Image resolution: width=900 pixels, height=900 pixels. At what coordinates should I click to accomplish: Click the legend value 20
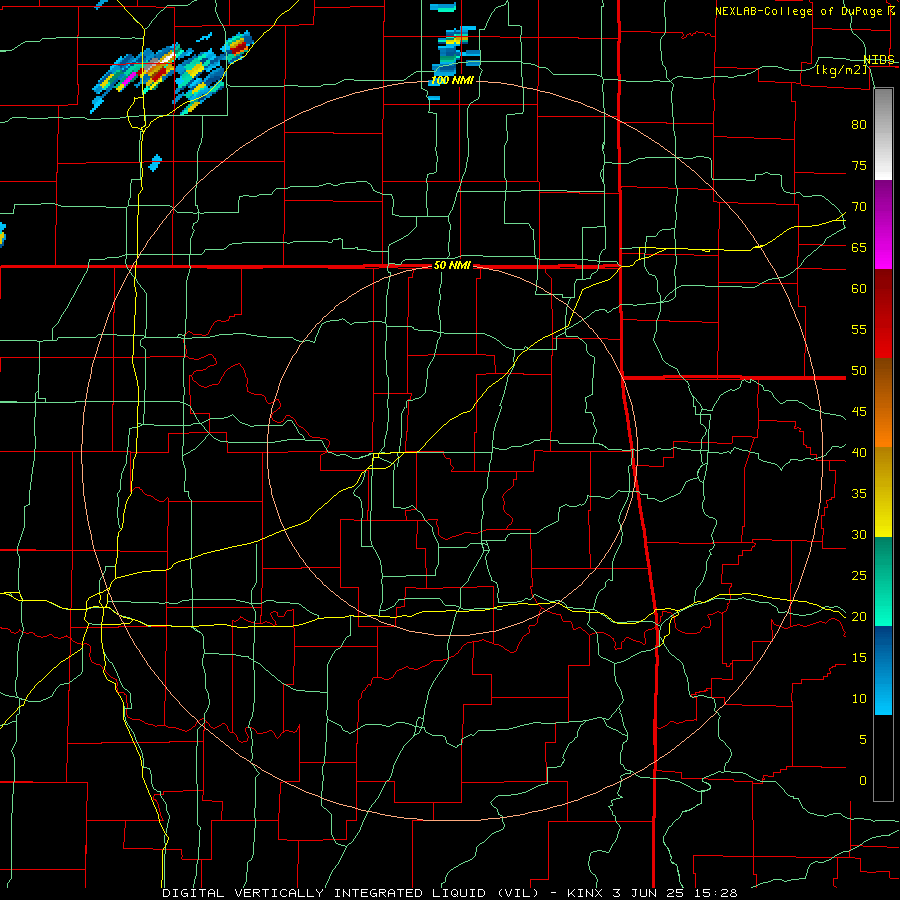pos(859,616)
